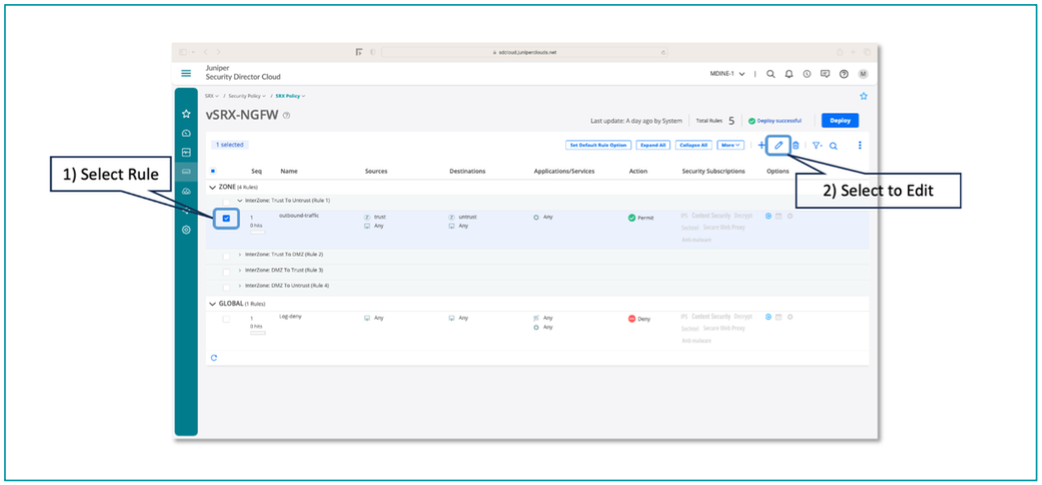Viewport: 1042px width, 485px height.
Task: Click the Favorites star in sidebar
Action: click(186, 114)
